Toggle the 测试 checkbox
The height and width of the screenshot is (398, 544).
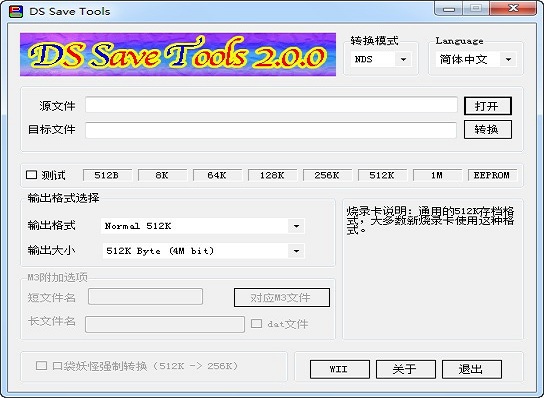pyautogui.click(x=31, y=175)
